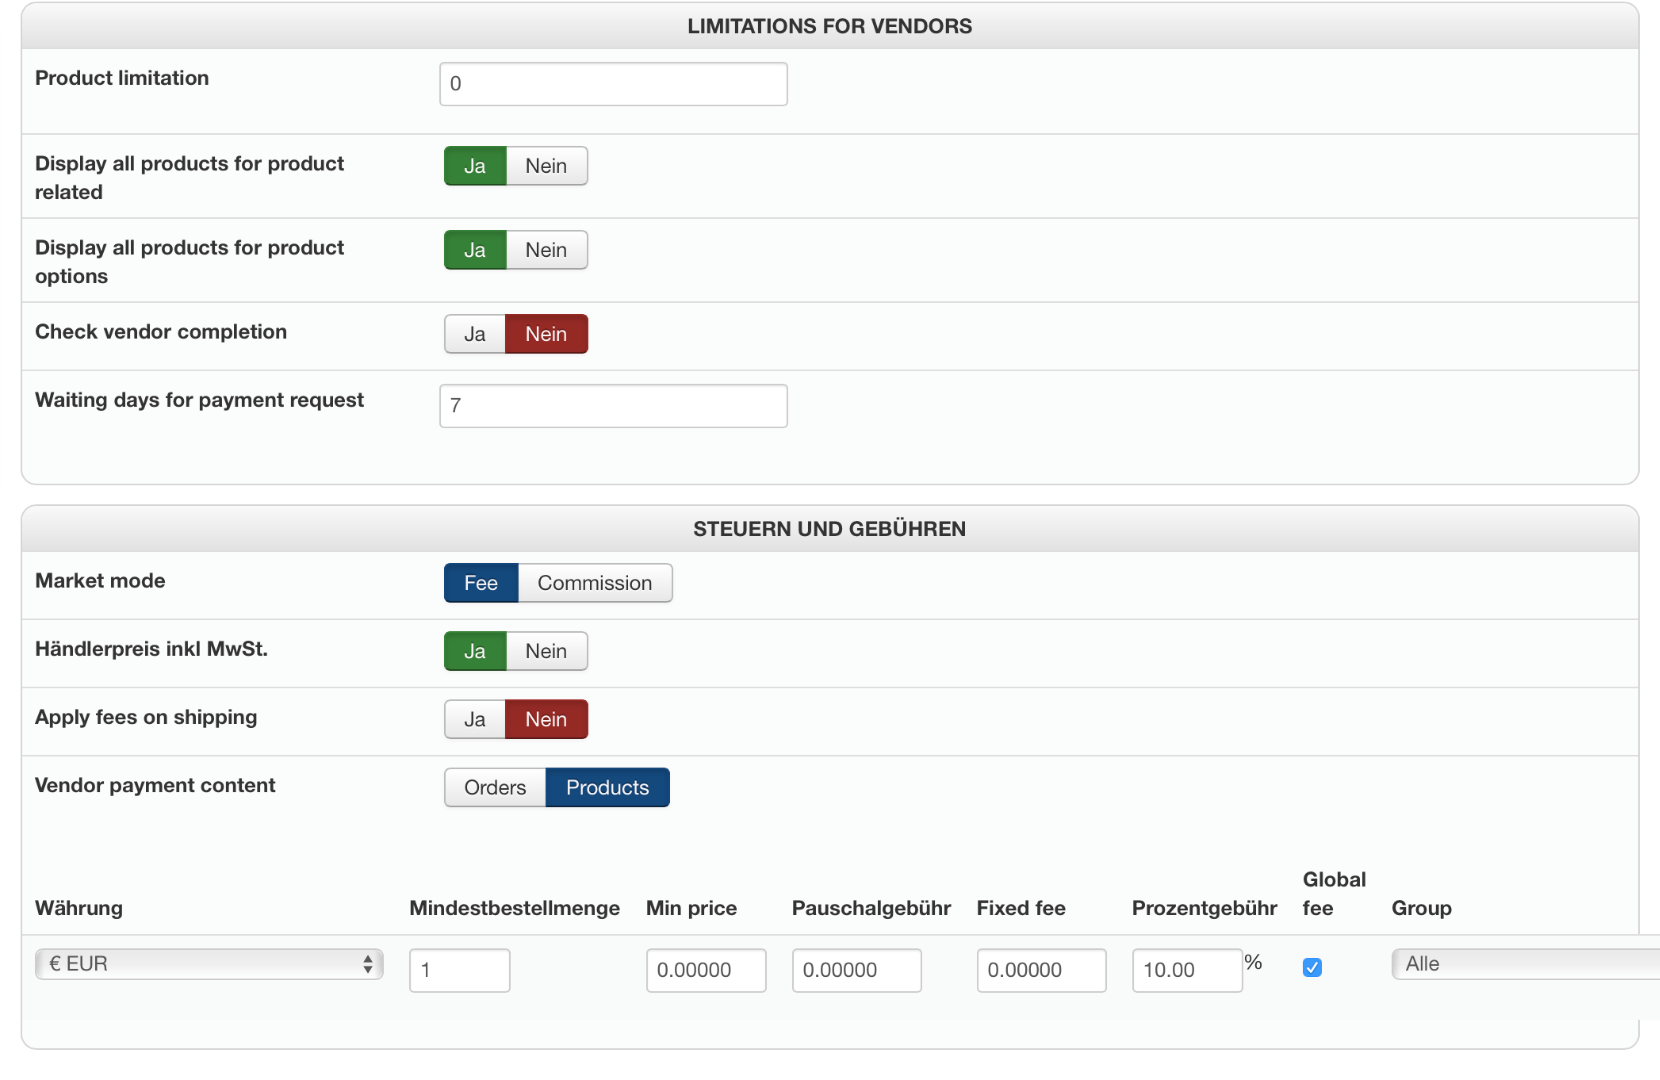Select Fee market mode
The height and width of the screenshot is (1080, 1660).
[481, 583]
